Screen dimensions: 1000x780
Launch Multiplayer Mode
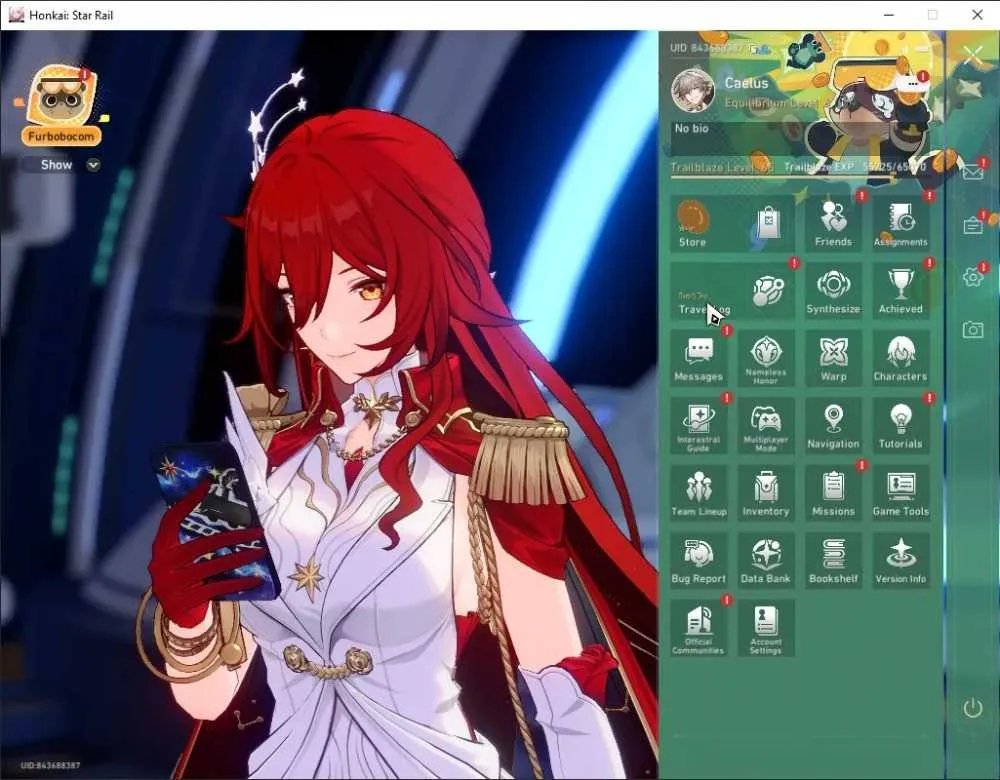click(766, 426)
